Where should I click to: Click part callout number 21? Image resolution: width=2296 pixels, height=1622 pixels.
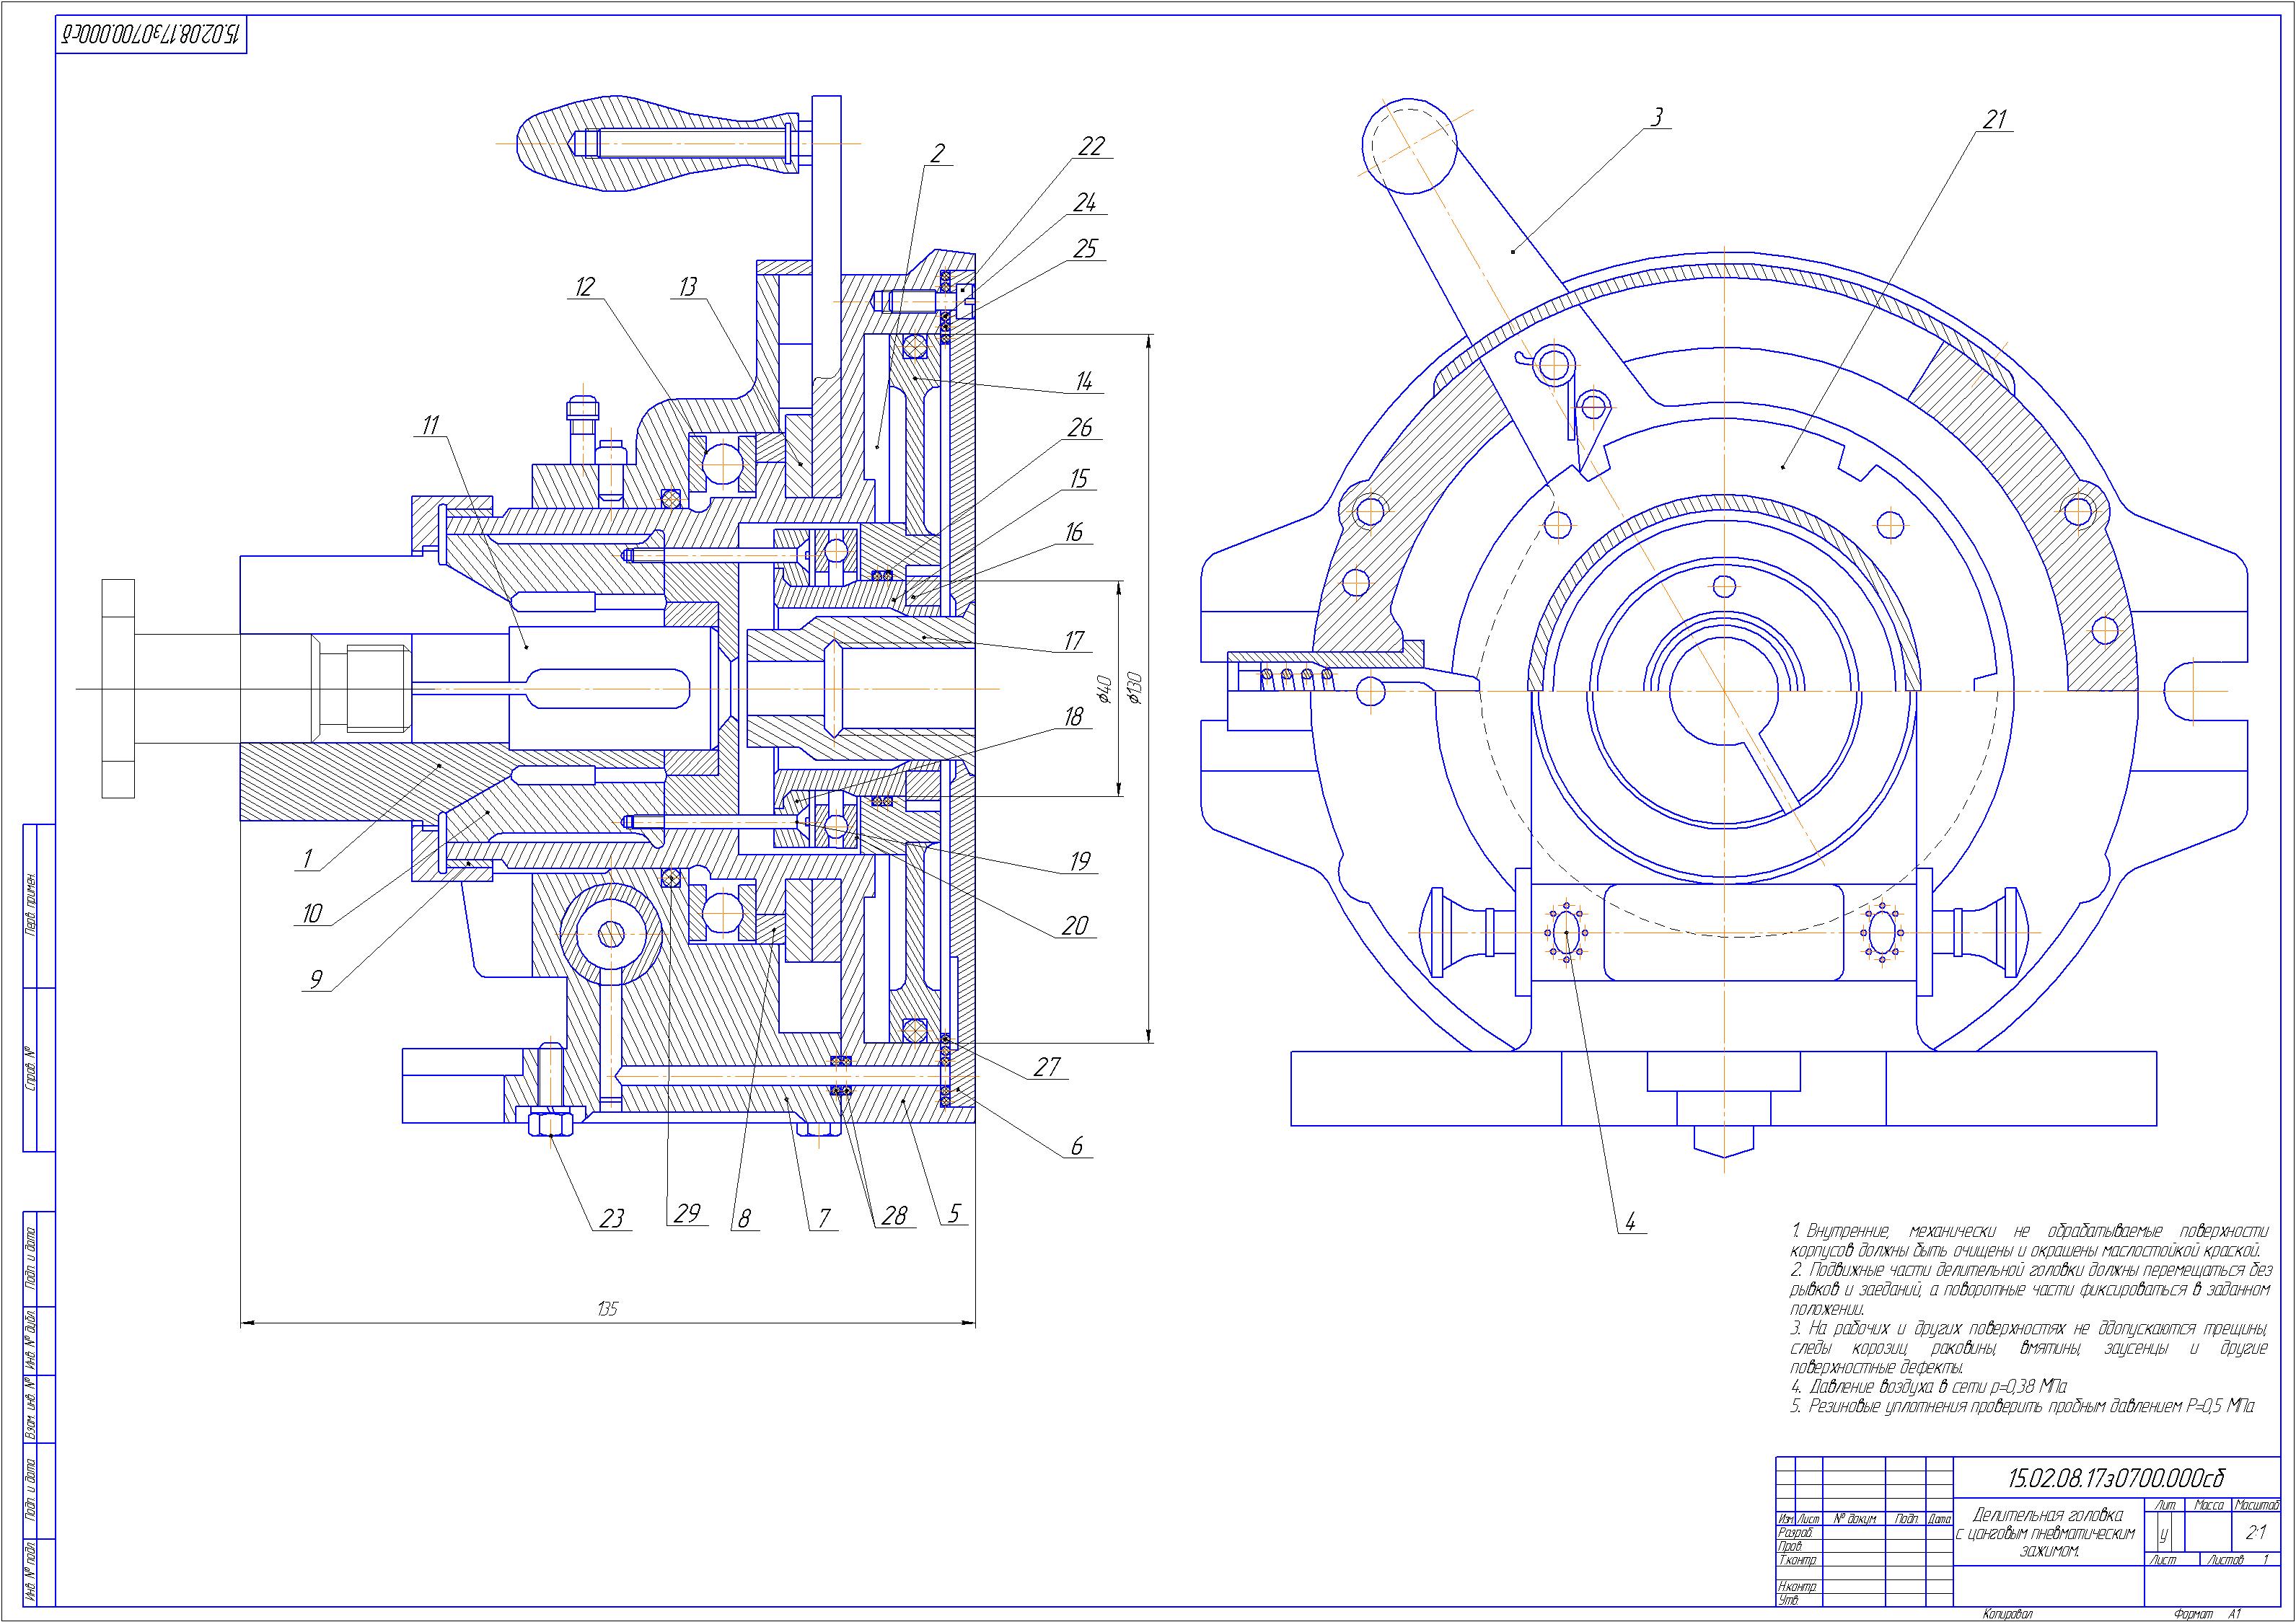[1995, 120]
